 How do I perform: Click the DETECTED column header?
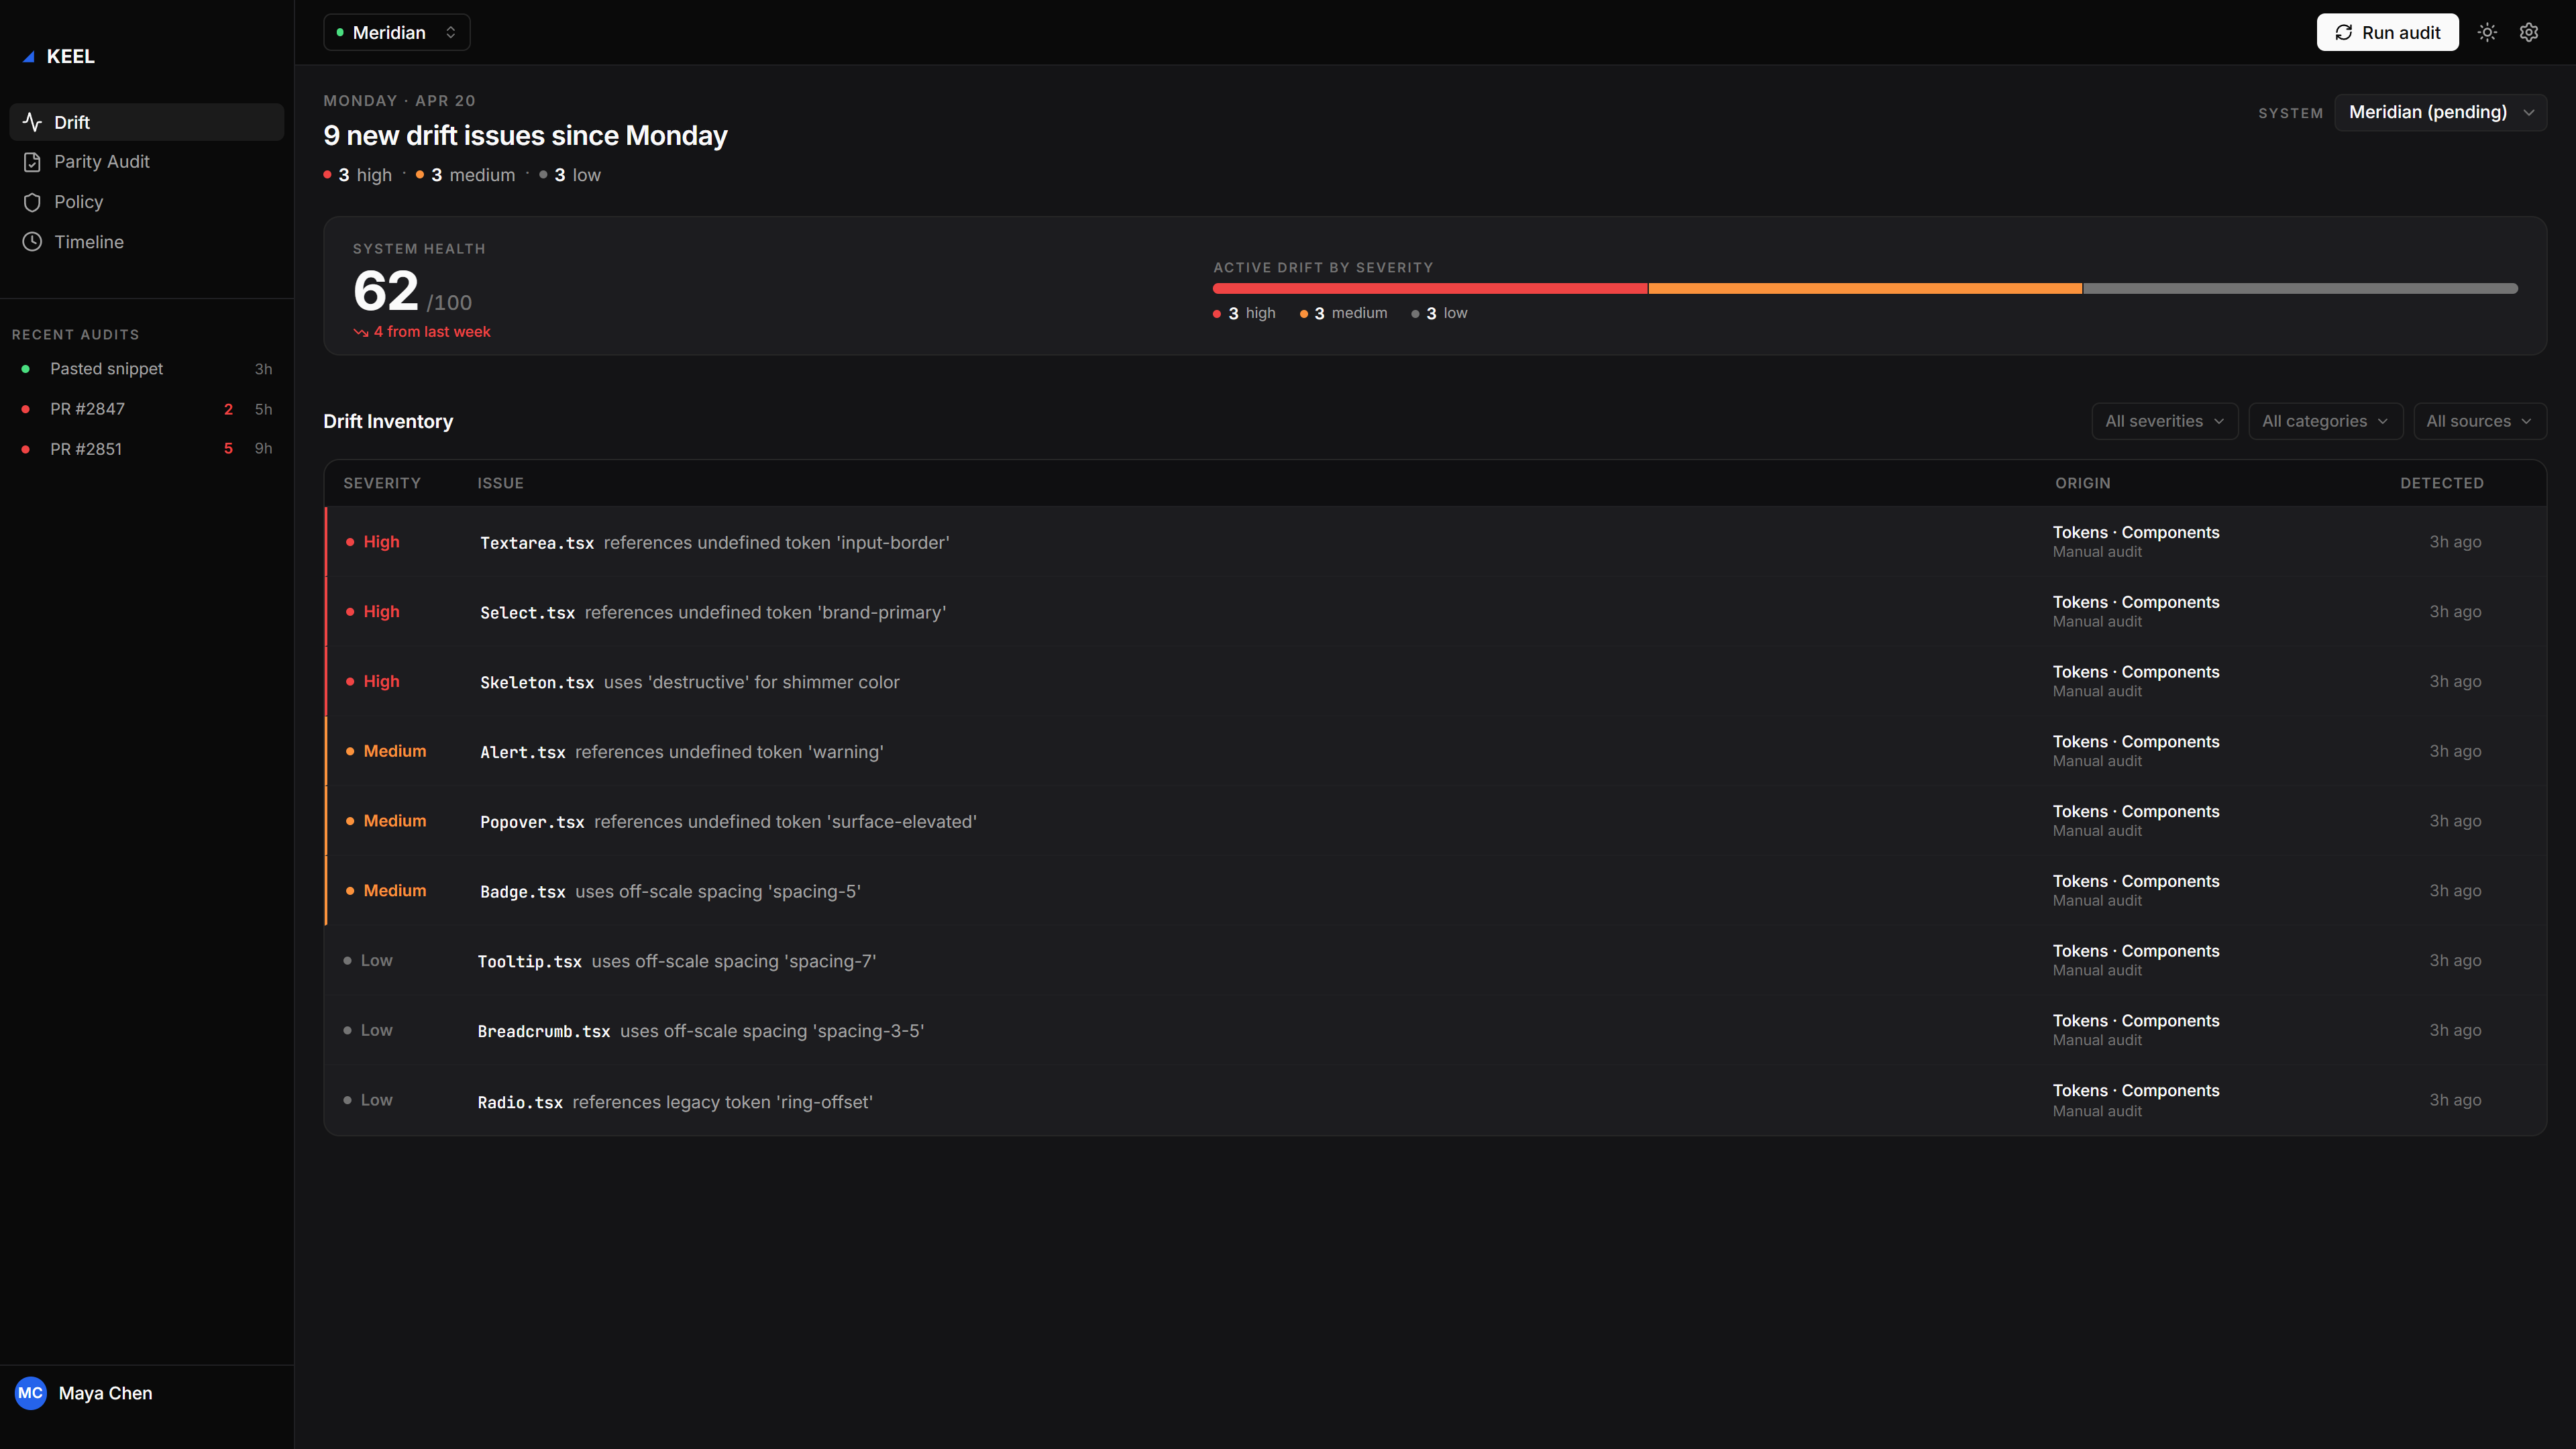(2442, 483)
